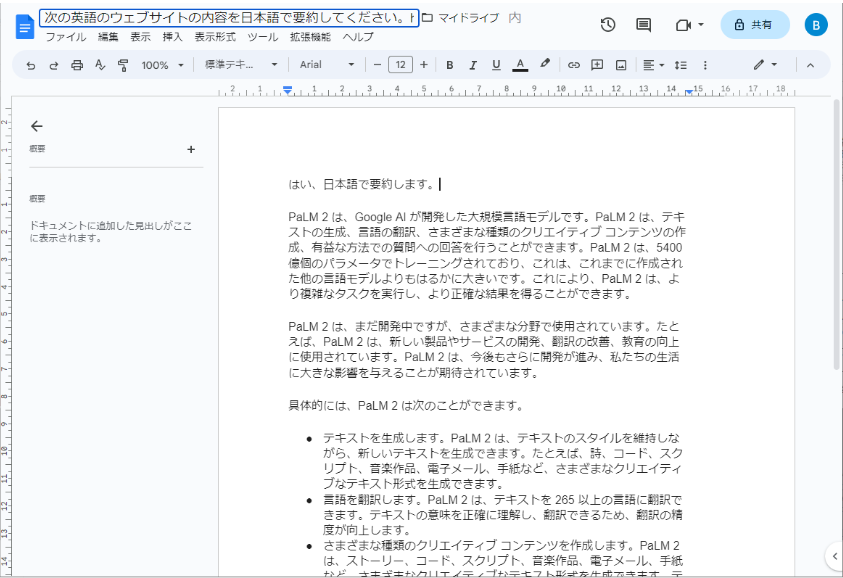Screen dimensions: 843x578
Task: Open the account avatar B
Action: (816, 25)
